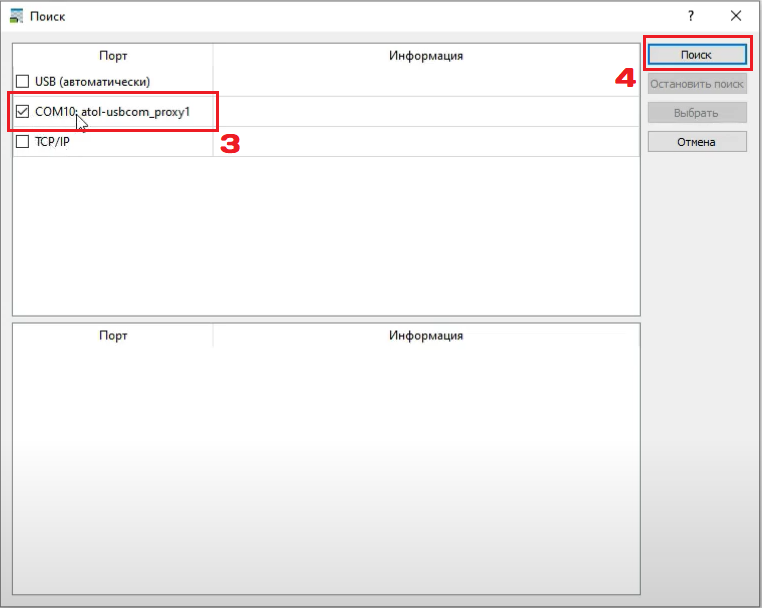
Task: Click the Выбрать button
Action: [697, 112]
